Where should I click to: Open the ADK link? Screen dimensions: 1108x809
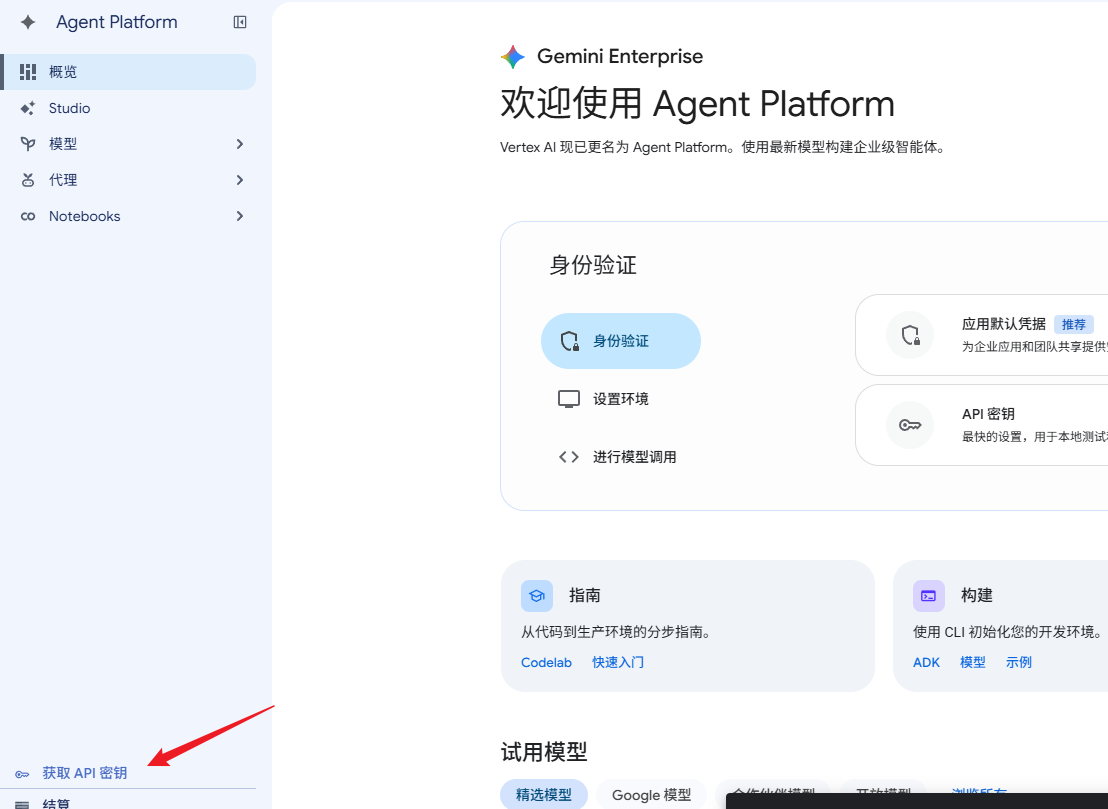pos(926,663)
